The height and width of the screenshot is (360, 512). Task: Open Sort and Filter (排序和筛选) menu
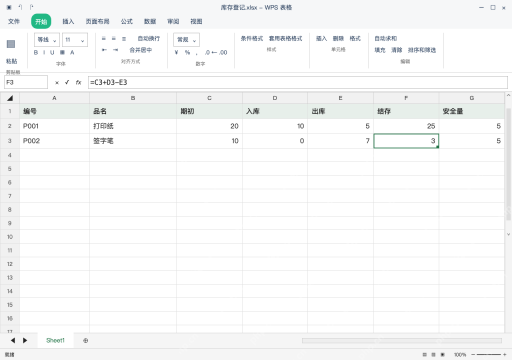pyautogui.click(x=422, y=50)
